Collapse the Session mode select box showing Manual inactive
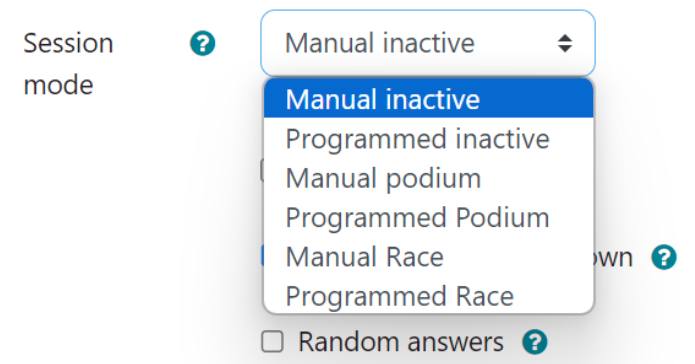Viewport: 695px width, 364px height. 428,43
